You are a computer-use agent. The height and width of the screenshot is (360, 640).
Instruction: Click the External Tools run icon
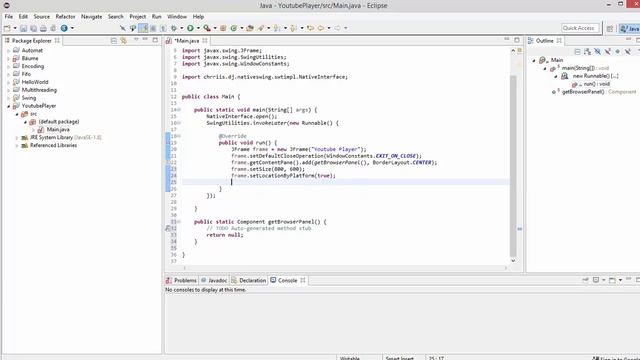[x=207, y=28]
